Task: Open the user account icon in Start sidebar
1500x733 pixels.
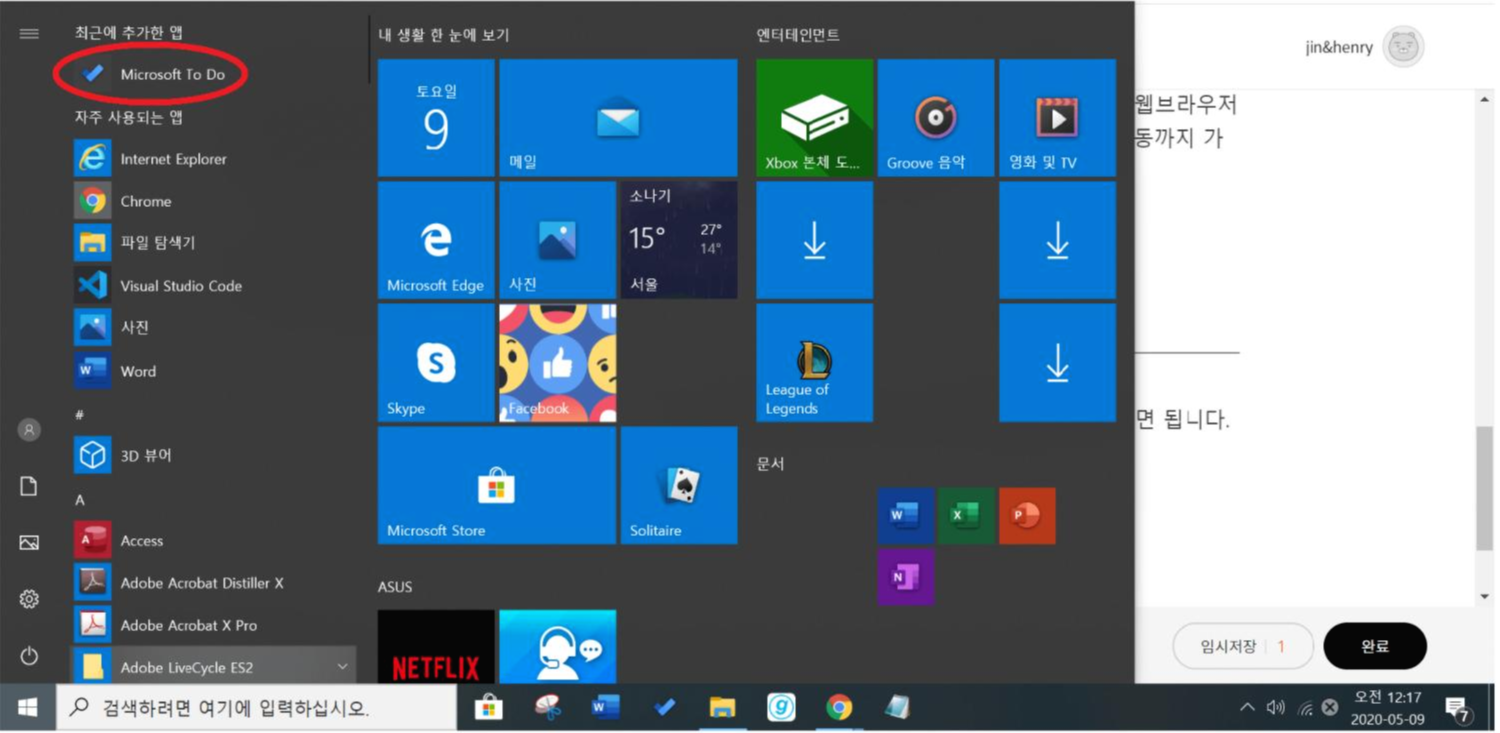Action: tap(29, 430)
